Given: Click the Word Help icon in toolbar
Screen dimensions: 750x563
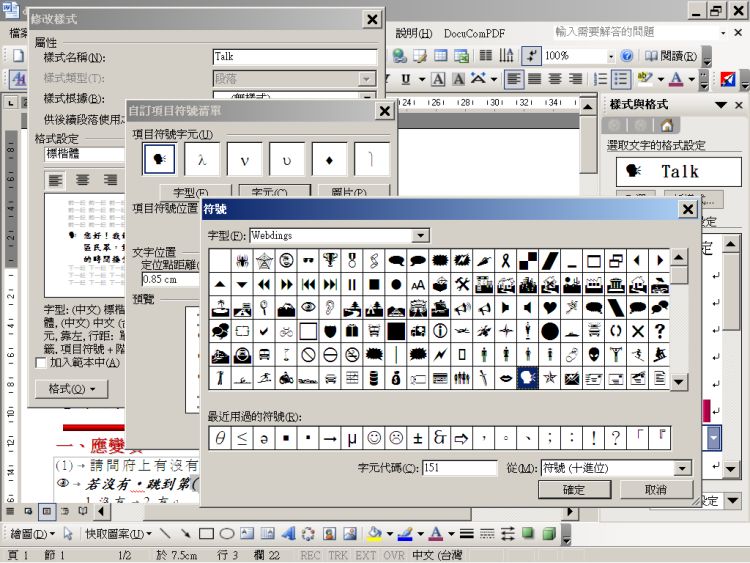Looking at the screenshot, I should click(627, 56).
